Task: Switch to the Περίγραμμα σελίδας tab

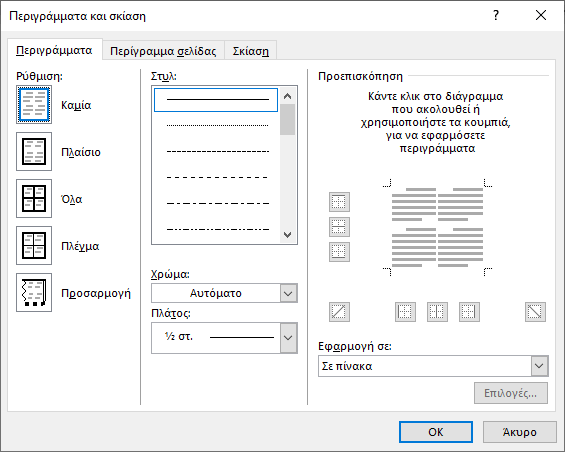Action: click(163, 51)
